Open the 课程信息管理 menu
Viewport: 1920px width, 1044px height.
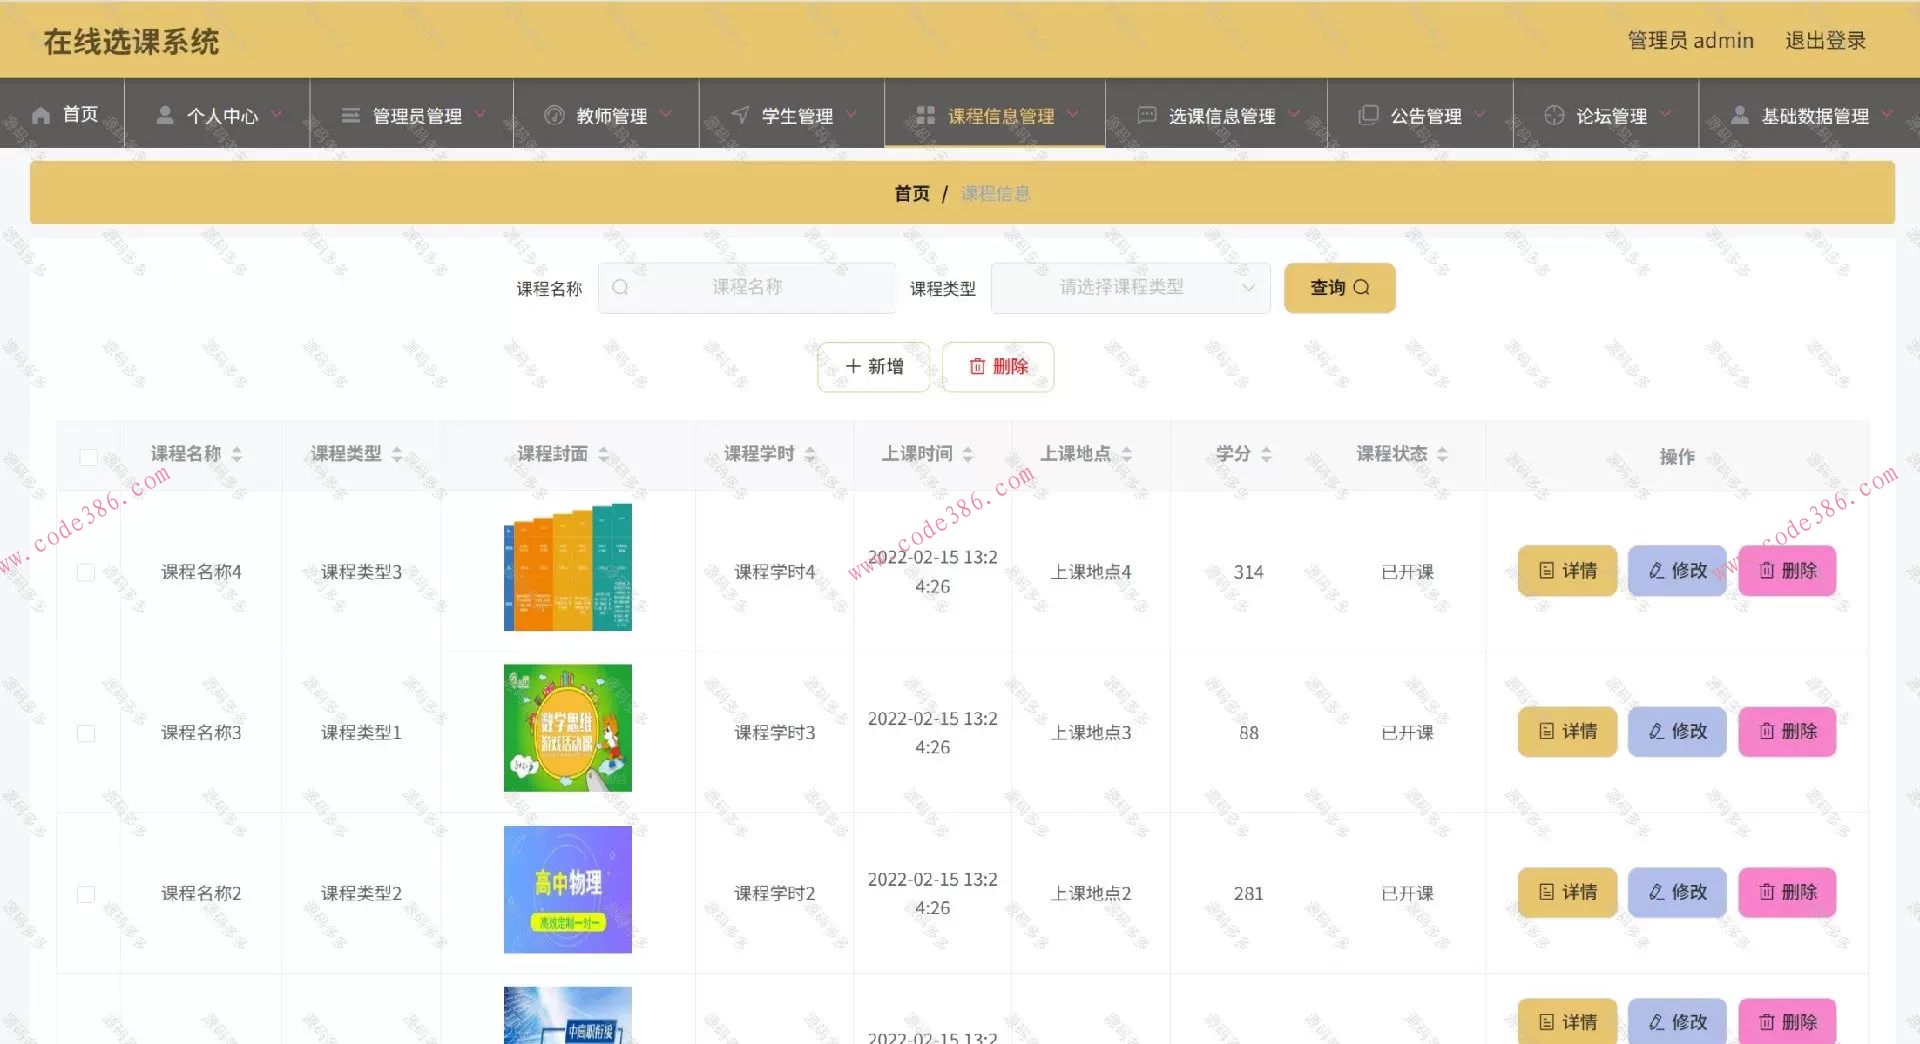coord(1003,115)
